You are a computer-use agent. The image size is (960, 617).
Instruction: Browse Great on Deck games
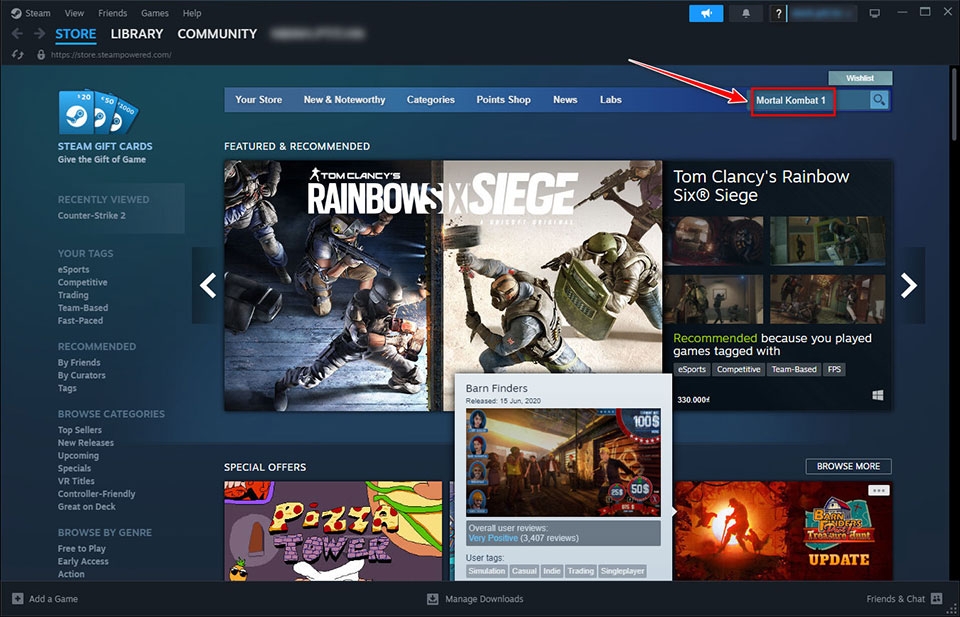coord(86,507)
